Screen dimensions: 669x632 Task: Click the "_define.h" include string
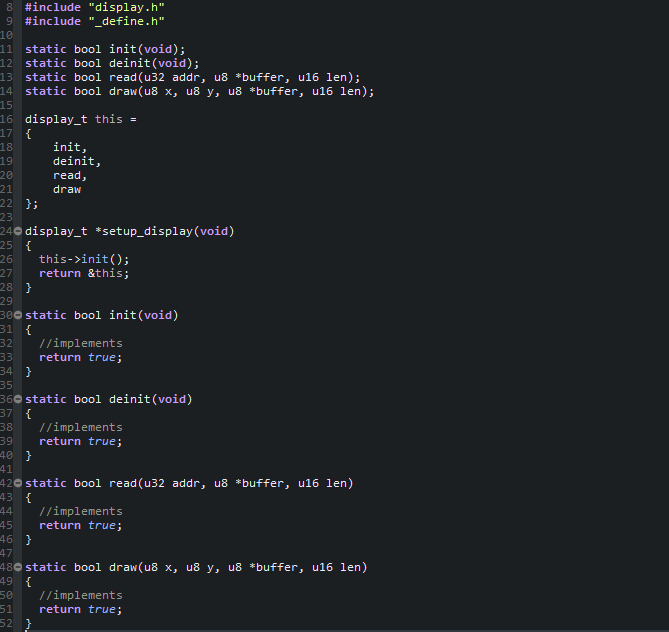click(126, 21)
